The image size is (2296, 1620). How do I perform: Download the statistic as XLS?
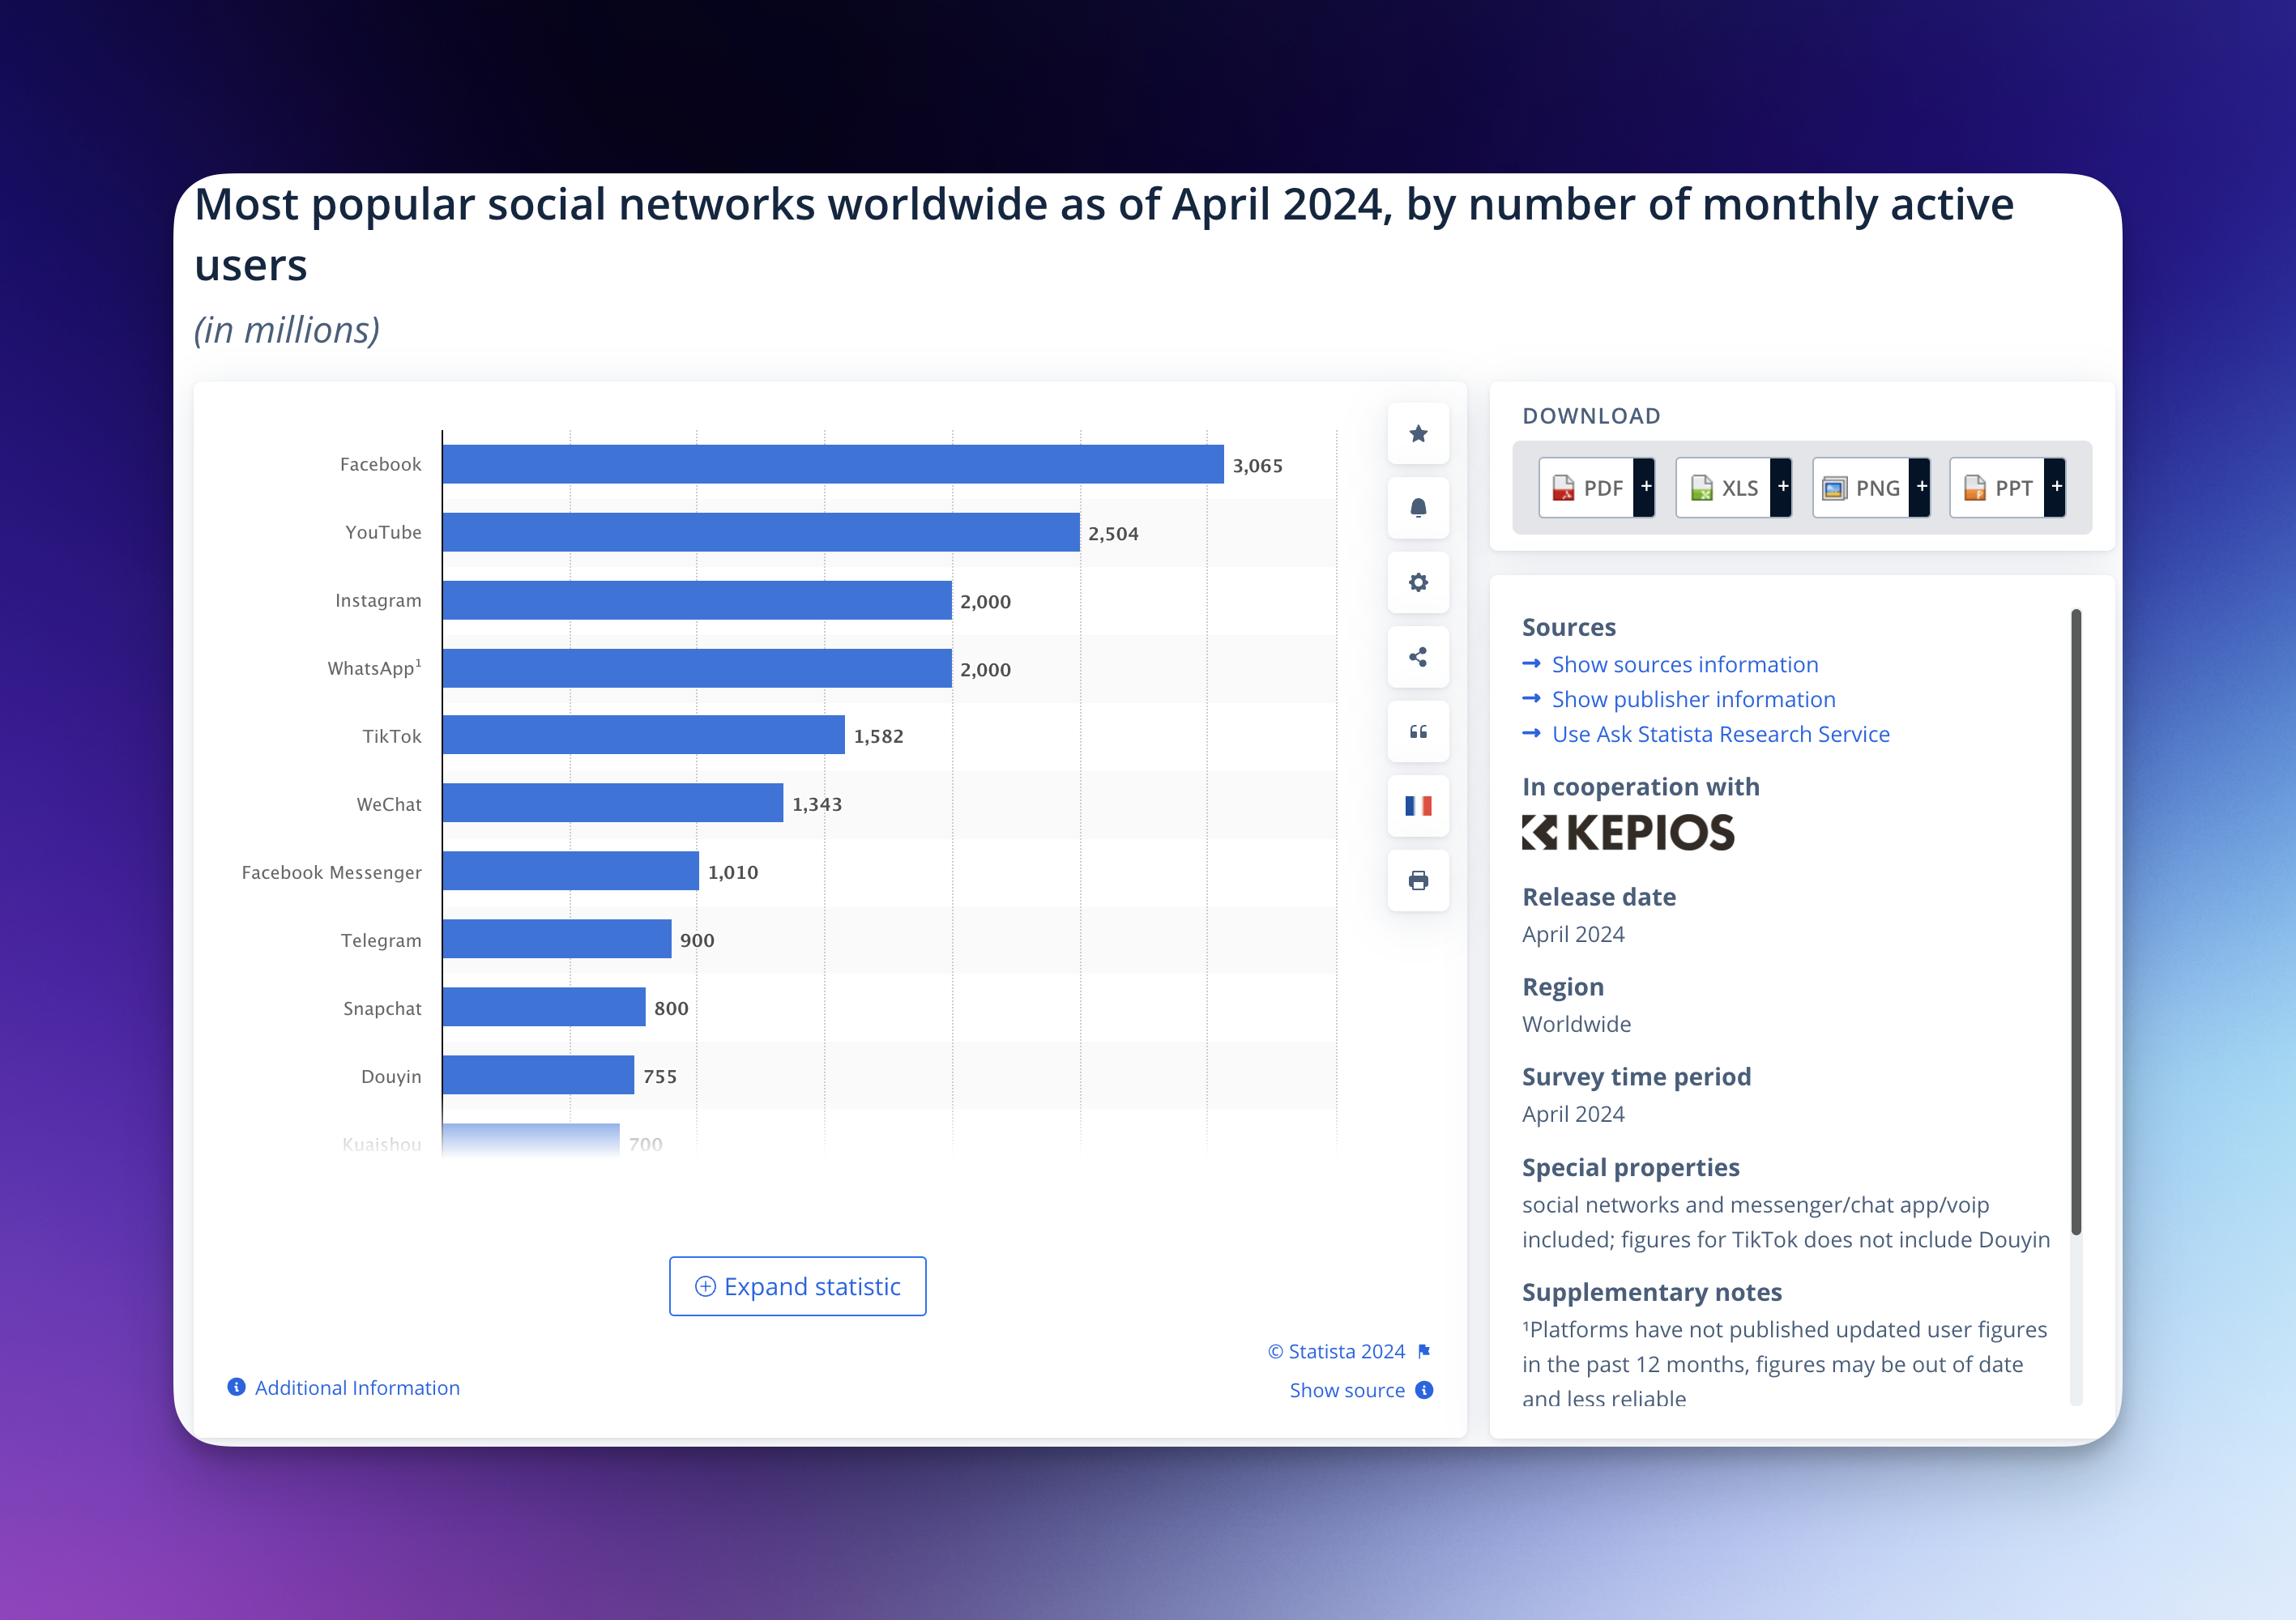pyautogui.click(x=1724, y=488)
